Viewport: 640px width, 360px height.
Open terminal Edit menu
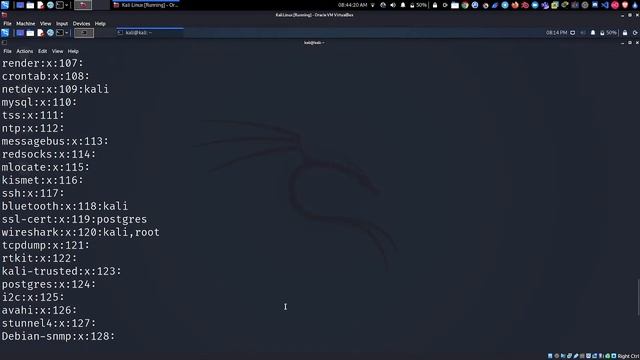[x=42, y=51]
